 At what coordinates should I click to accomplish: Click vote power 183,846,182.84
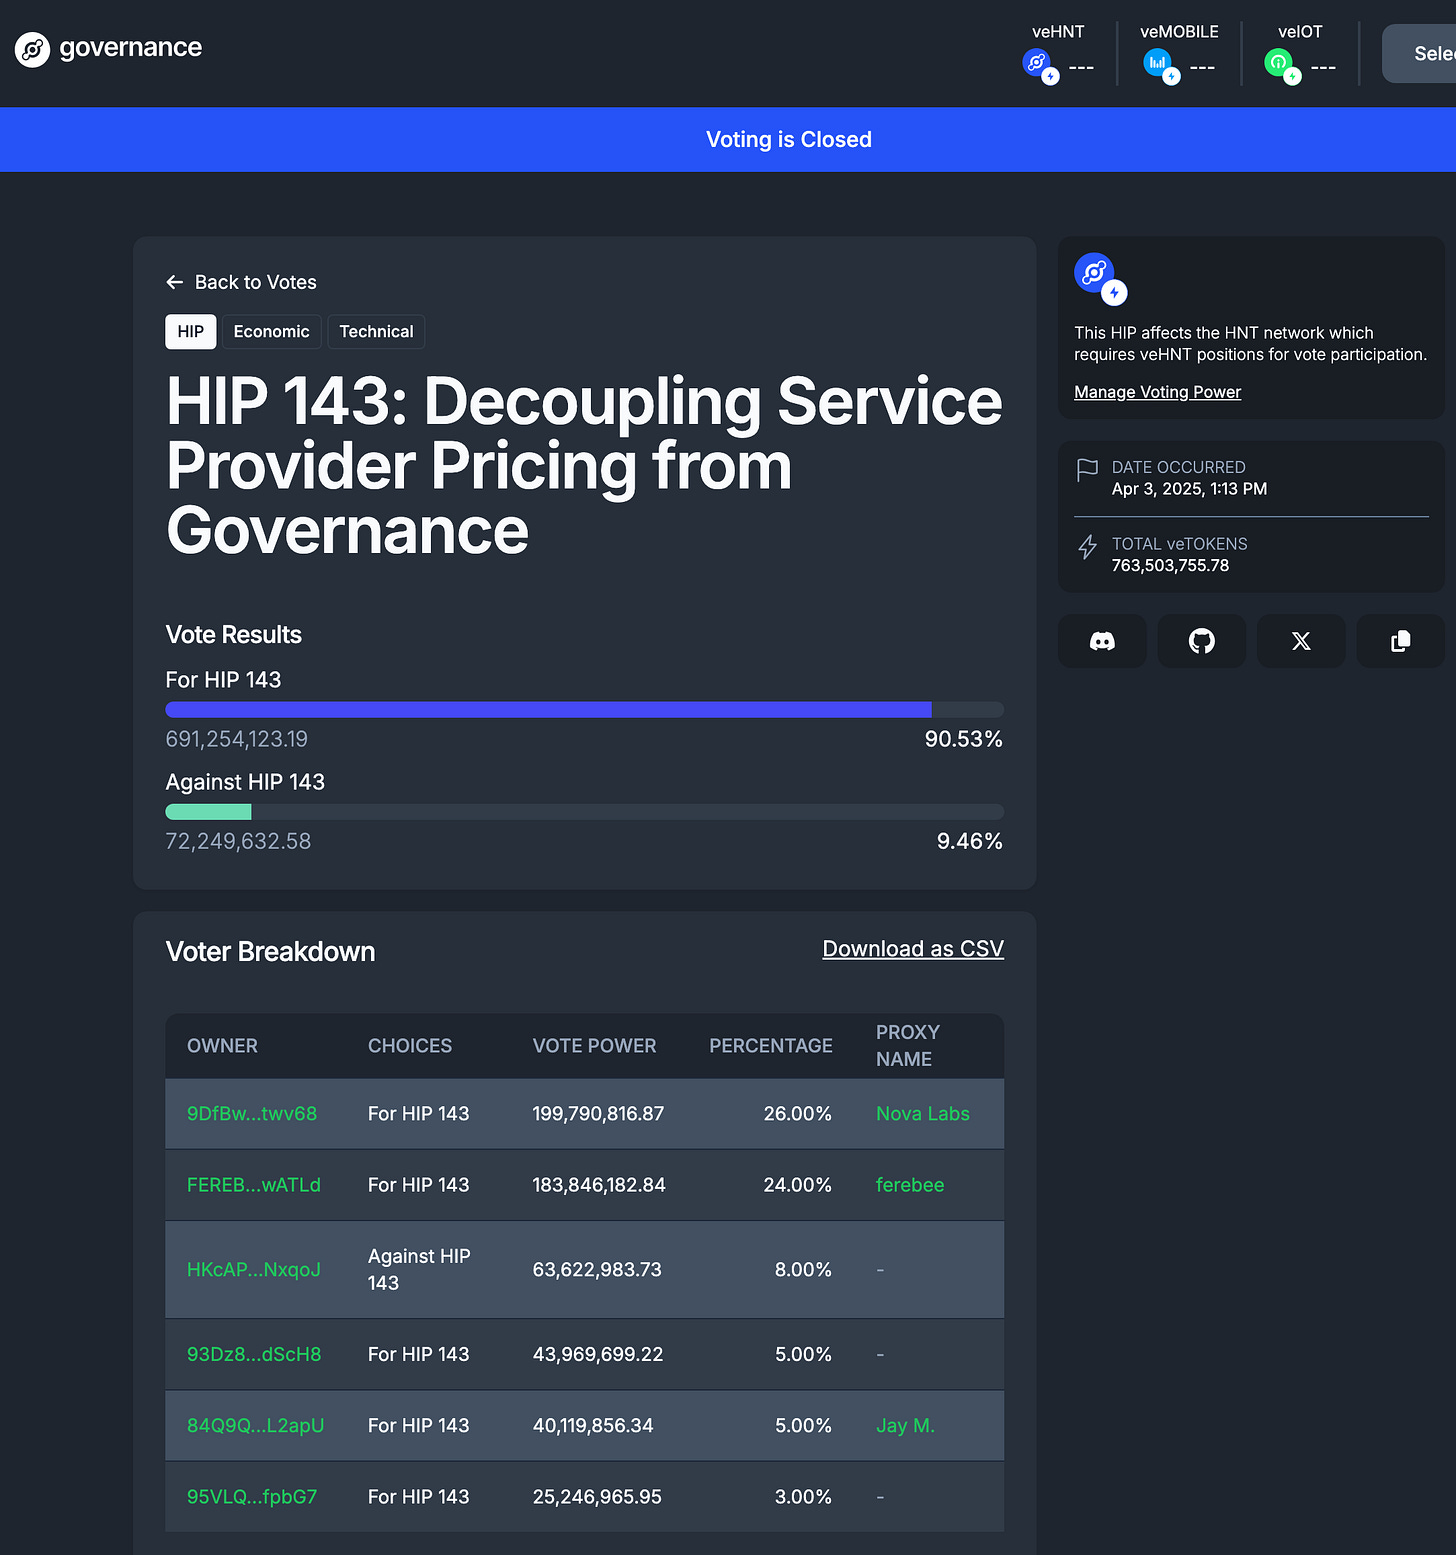599,1185
